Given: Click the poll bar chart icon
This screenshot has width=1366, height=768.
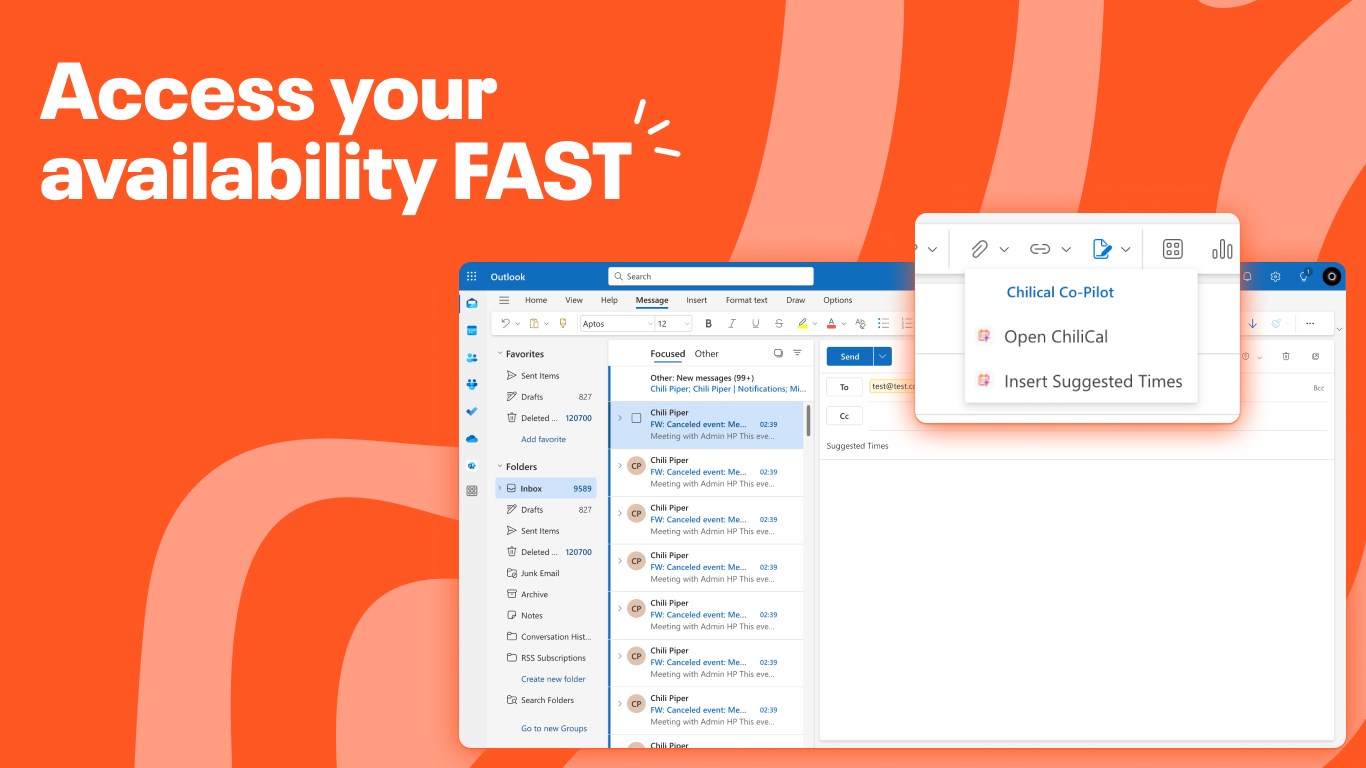Looking at the screenshot, I should click(x=1222, y=249).
